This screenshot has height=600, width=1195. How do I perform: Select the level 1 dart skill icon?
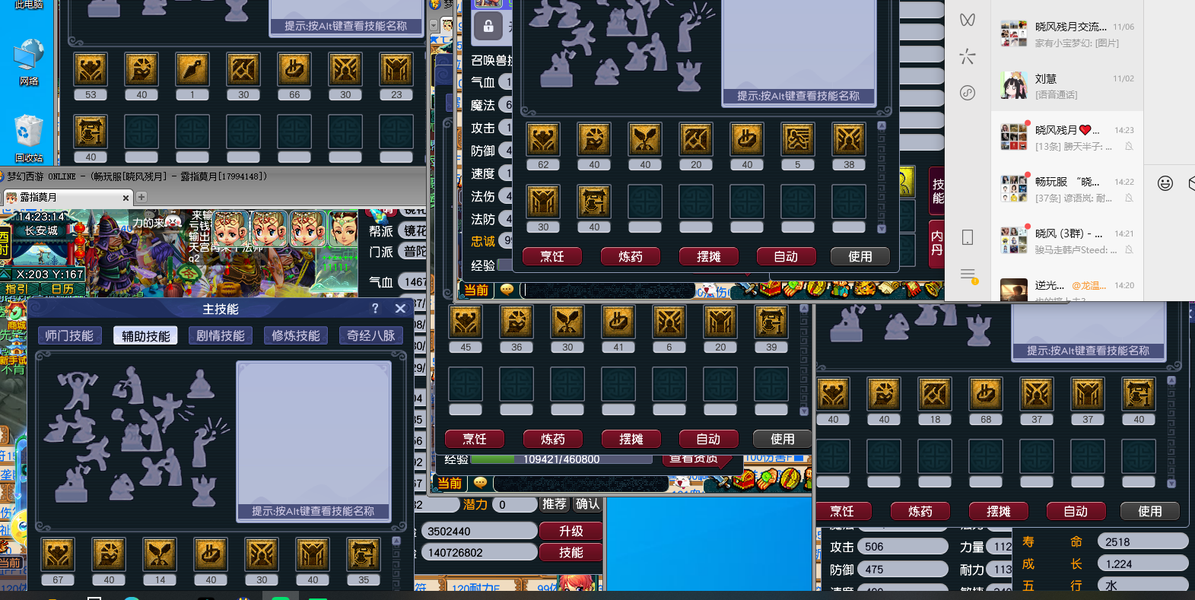tap(192, 69)
